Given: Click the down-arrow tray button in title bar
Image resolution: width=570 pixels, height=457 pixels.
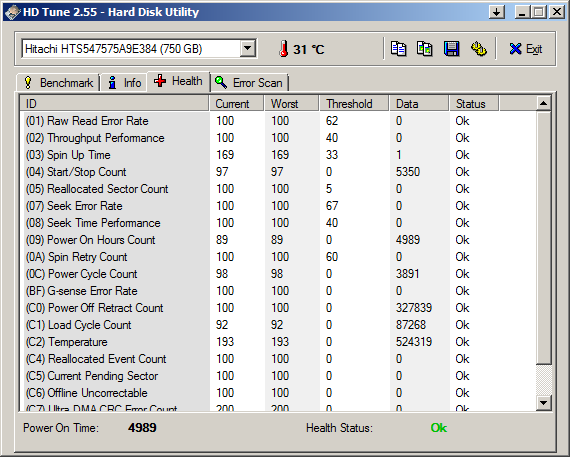Looking at the screenshot, I should click(x=497, y=12).
